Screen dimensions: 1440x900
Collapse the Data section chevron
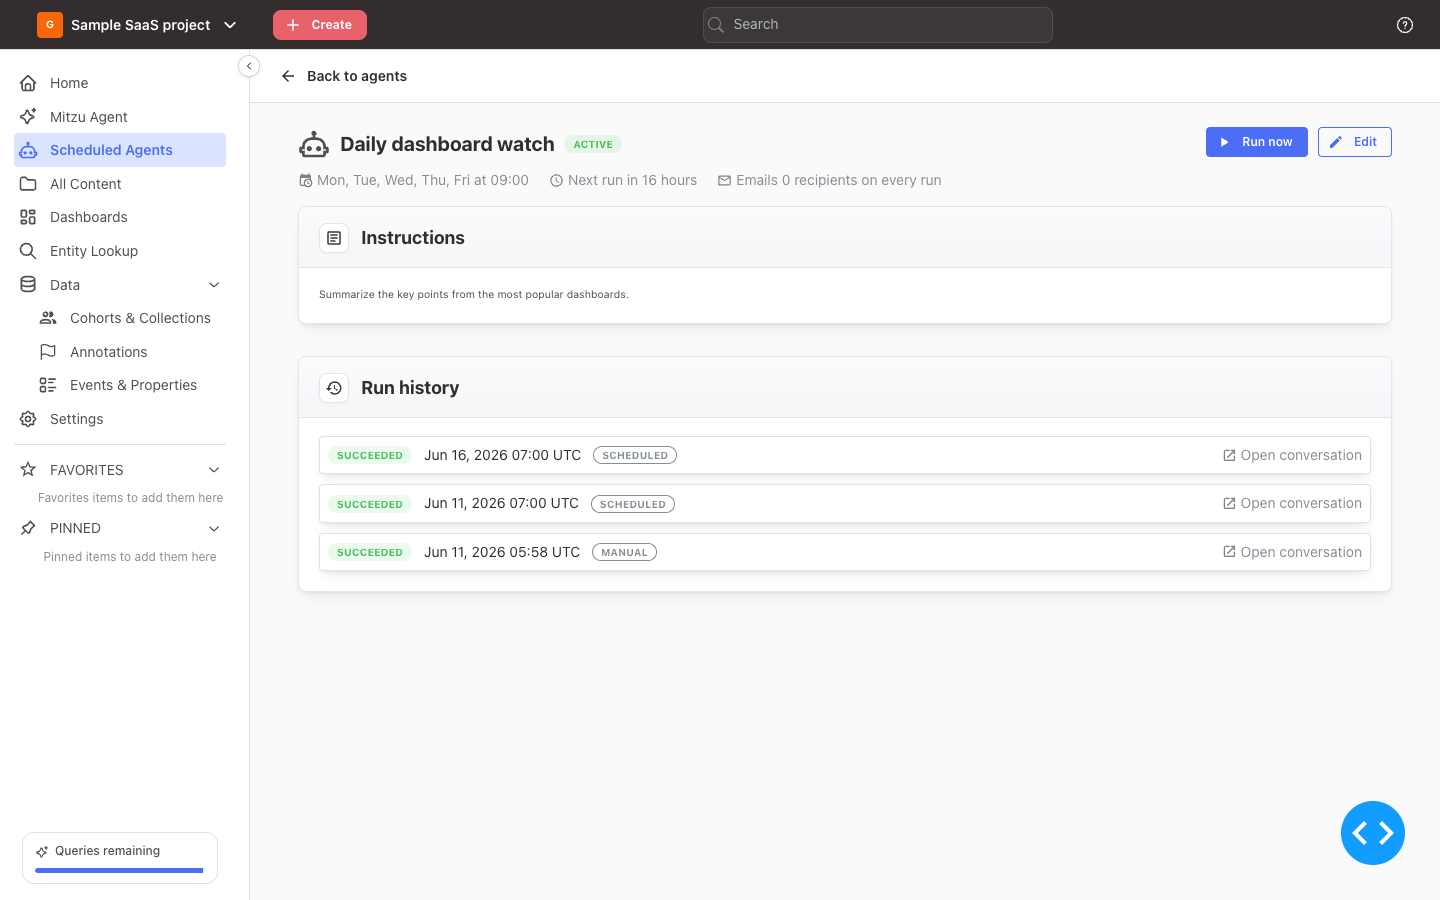[214, 285]
